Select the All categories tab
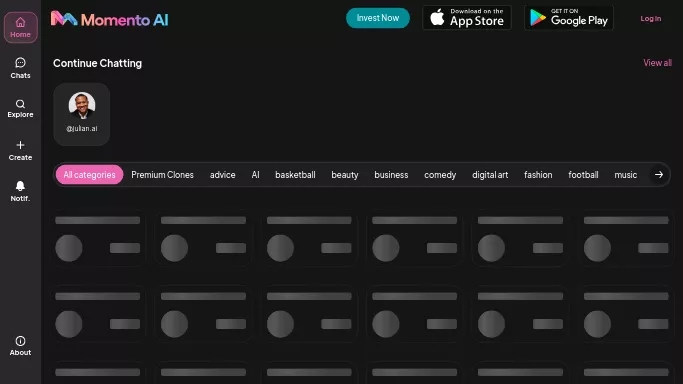The image size is (683, 384). pyautogui.click(x=89, y=175)
